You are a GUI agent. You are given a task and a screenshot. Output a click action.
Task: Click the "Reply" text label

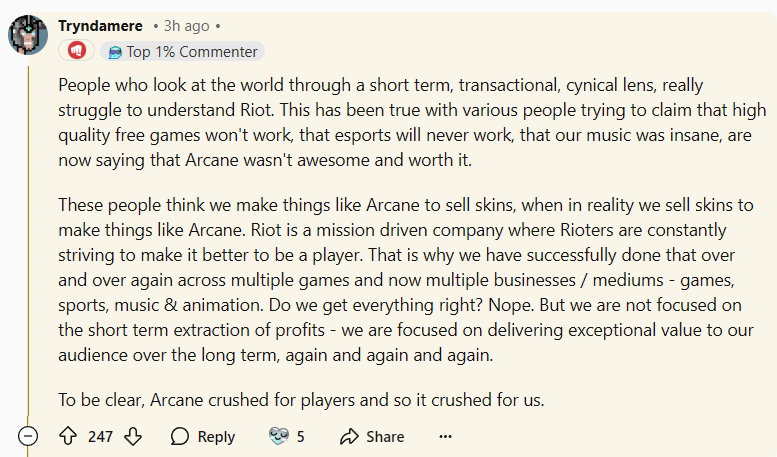coord(216,437)
